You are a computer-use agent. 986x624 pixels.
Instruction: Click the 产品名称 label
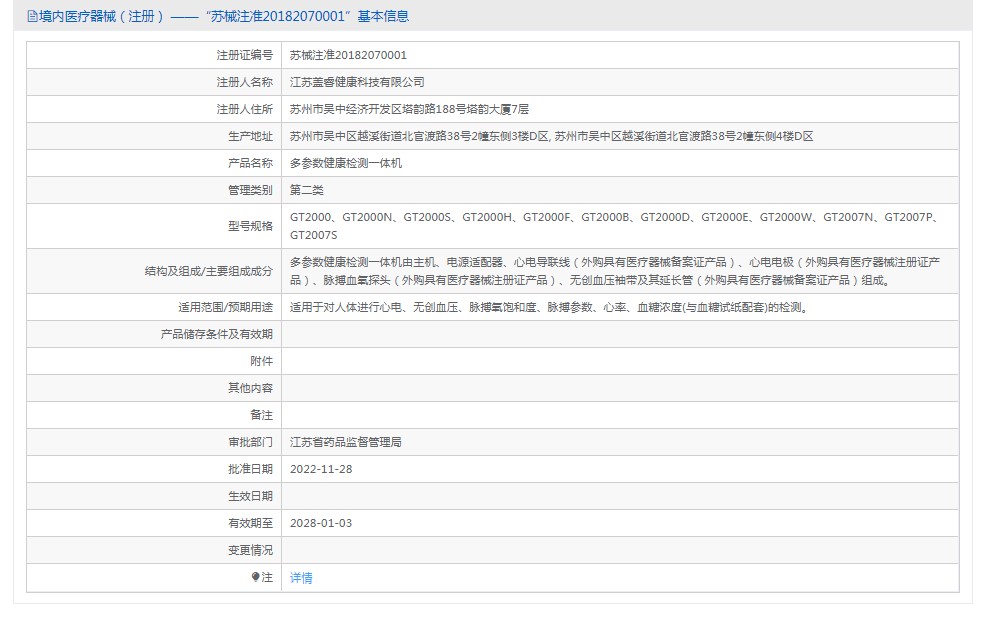(250, 164)
